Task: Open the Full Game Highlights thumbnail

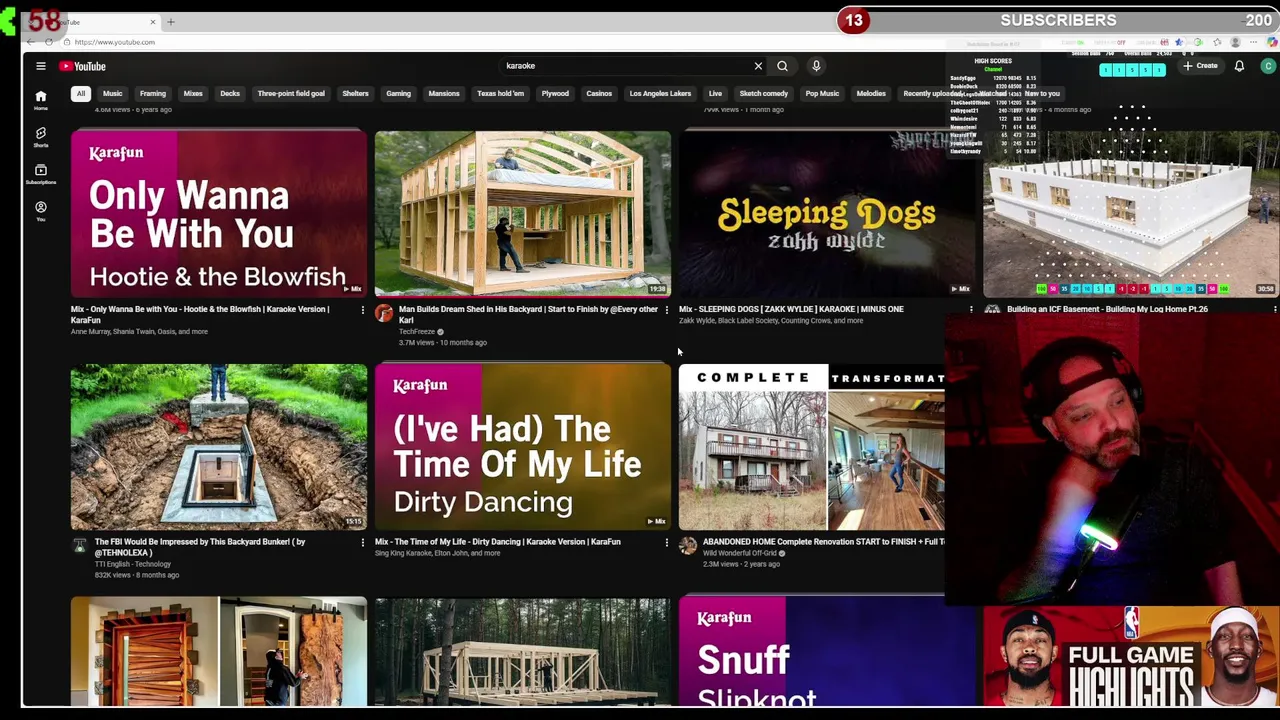Action: pos(1131,655)
